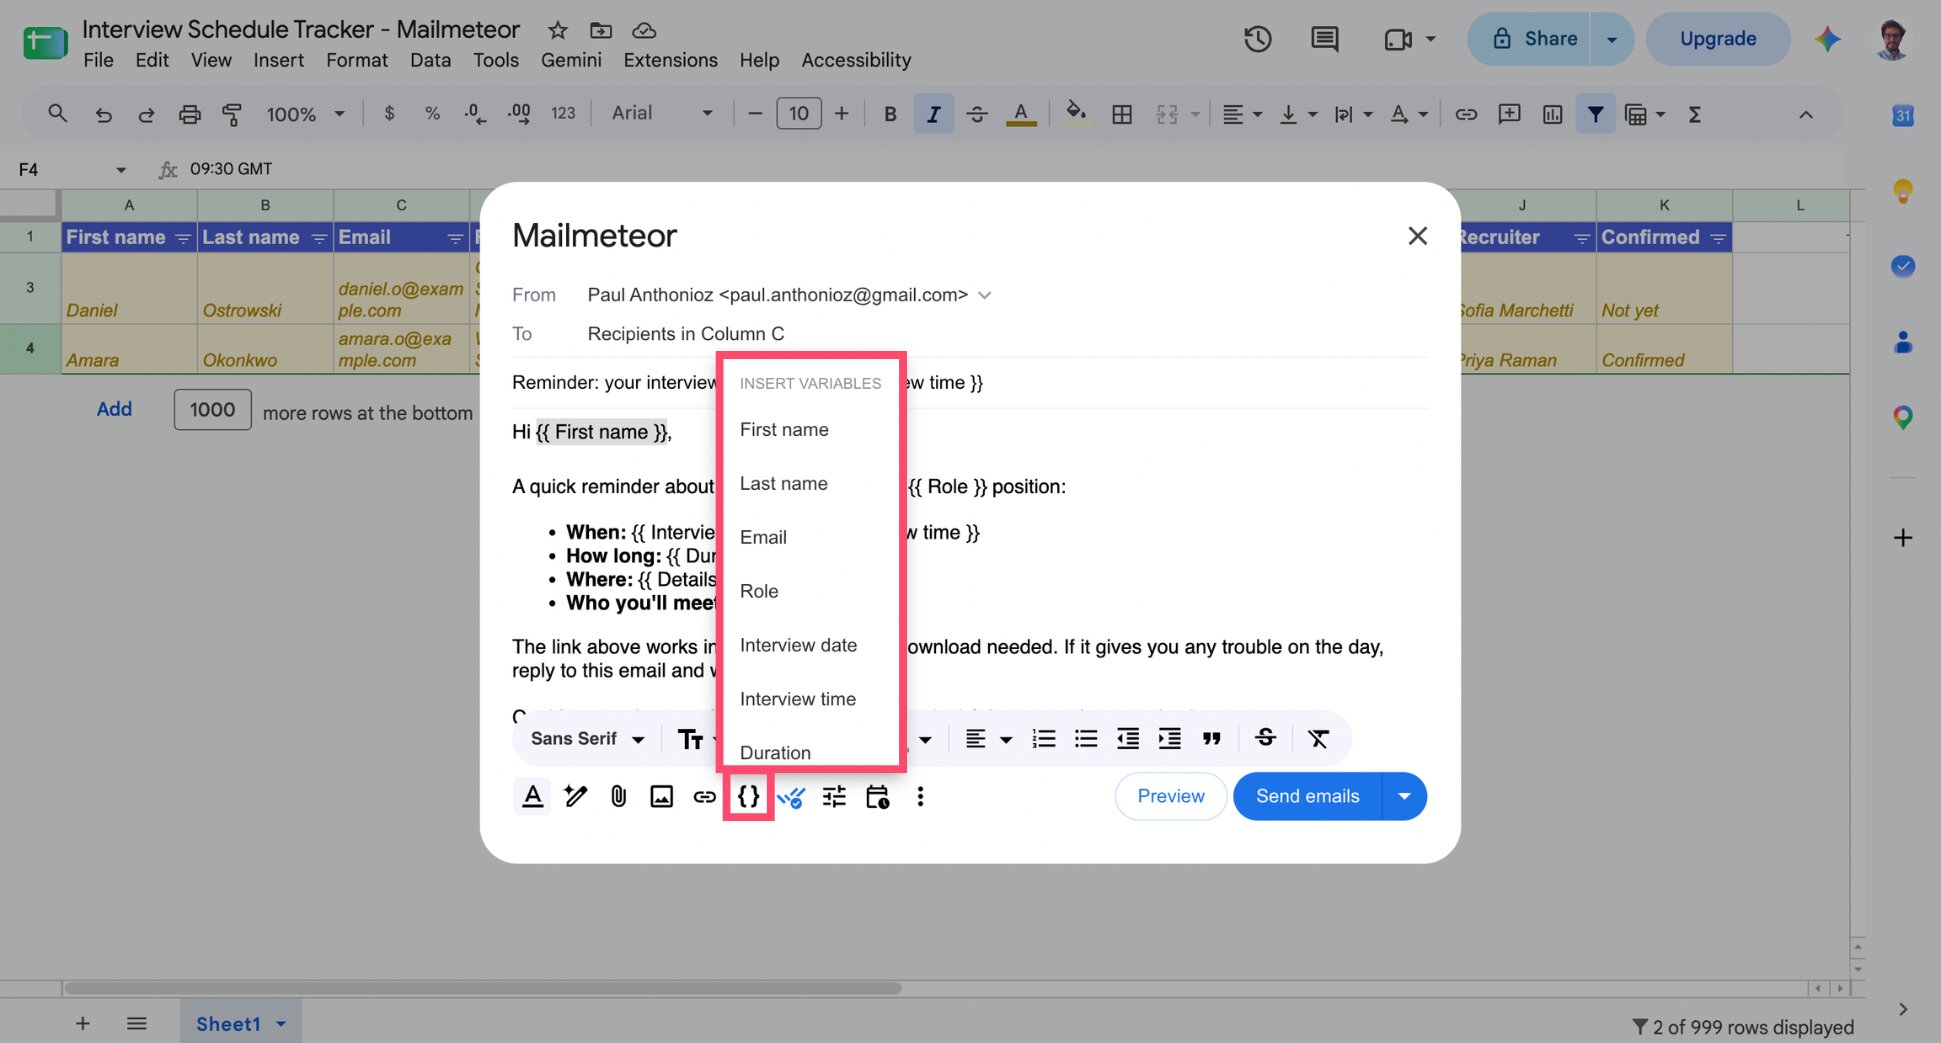Open version history clock icon
The width and height of the screenshot is (1941, 1043).
(x=1257, y=39)
